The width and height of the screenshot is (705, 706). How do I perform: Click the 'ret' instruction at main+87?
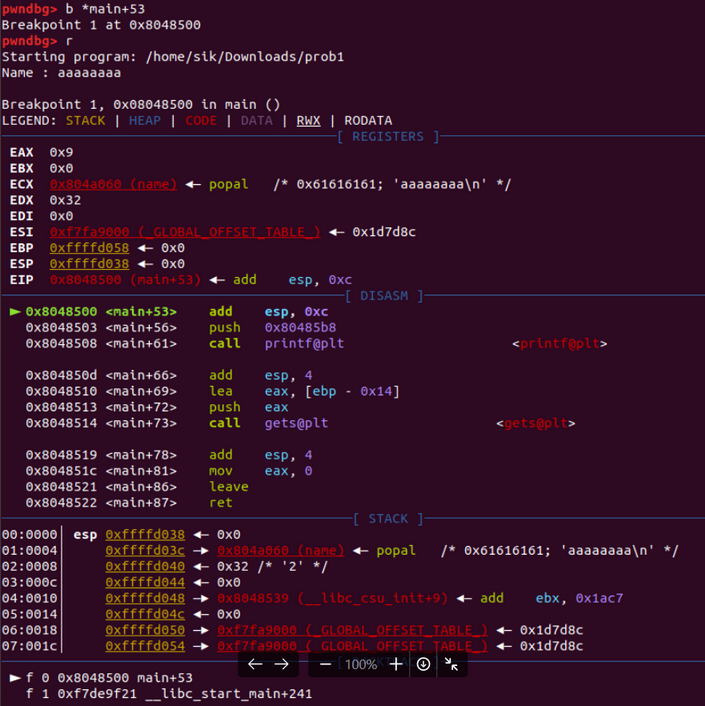point(221,502)
